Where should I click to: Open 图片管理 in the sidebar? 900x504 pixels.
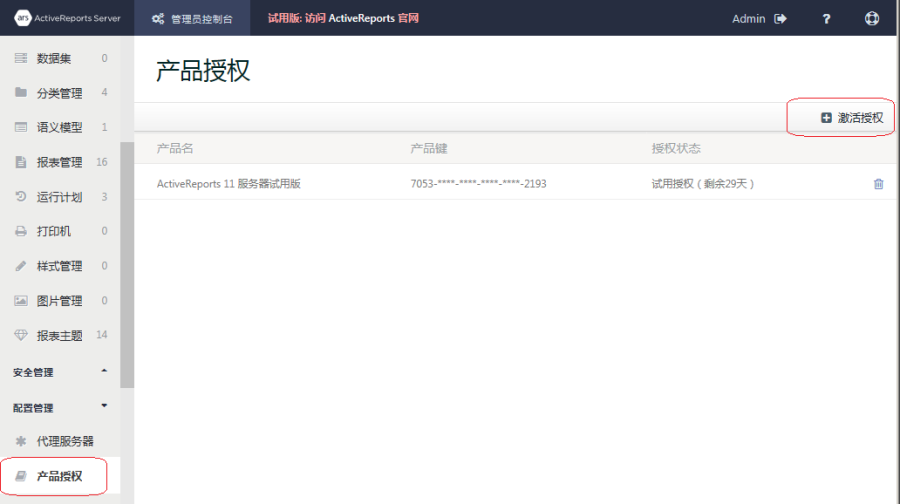[x=60, y=301]
